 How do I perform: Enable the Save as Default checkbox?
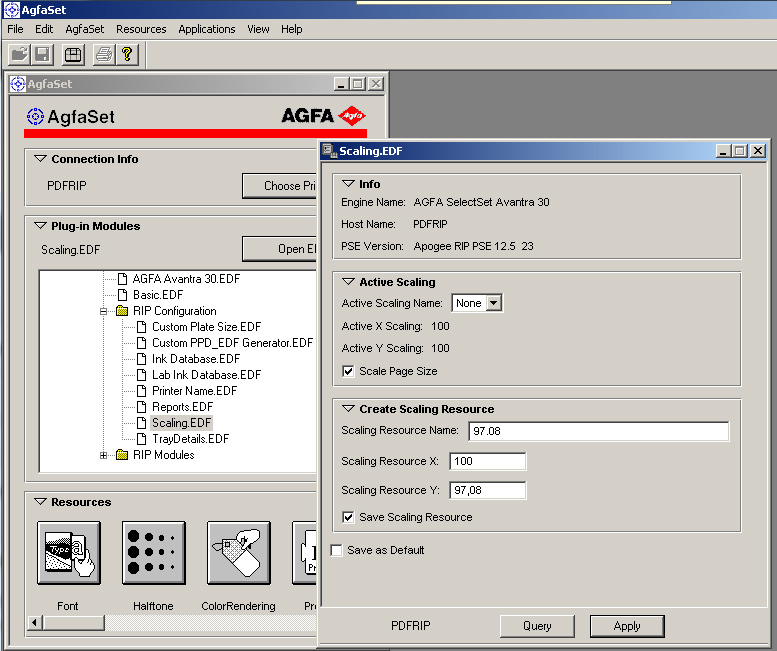point(336,550)
